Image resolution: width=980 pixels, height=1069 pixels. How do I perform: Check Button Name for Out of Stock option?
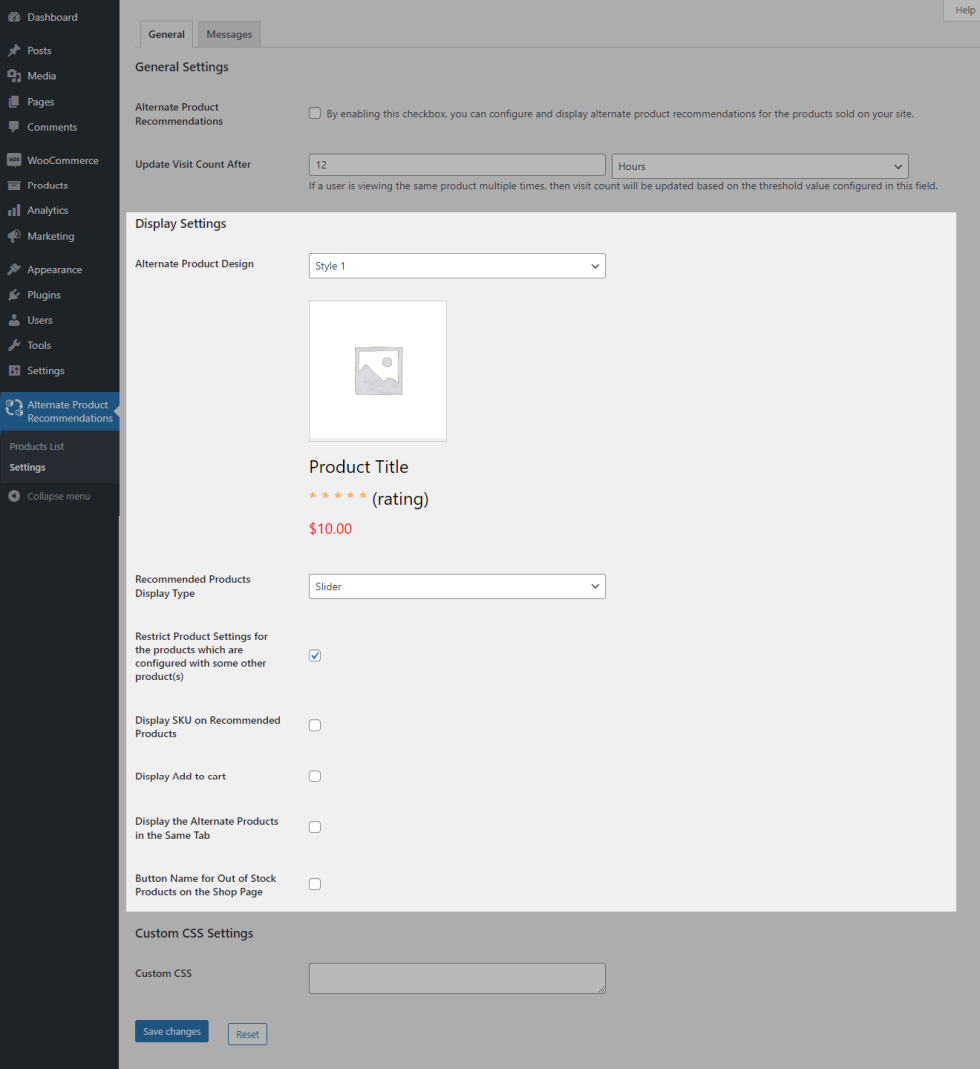314,884
